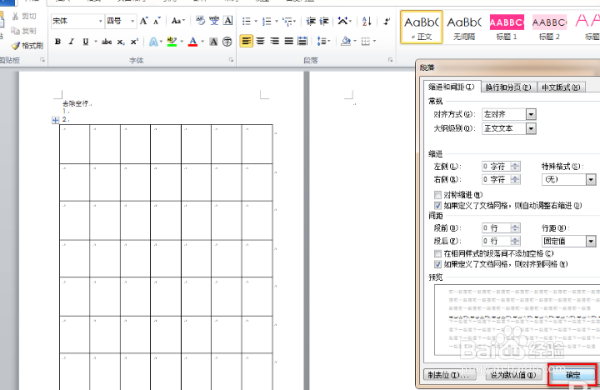
Task: Apply the red font color
Action: tap(193, 41)
